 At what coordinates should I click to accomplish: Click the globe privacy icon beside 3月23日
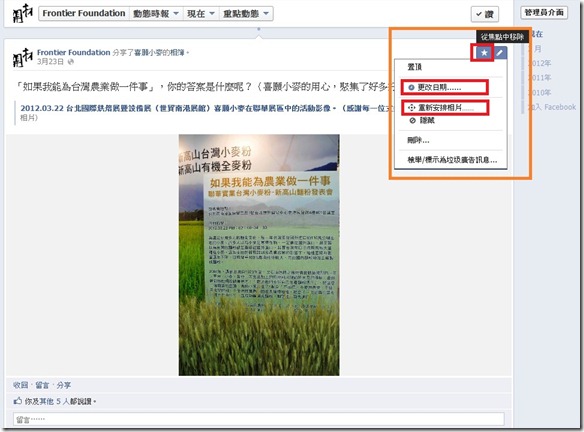71,62
